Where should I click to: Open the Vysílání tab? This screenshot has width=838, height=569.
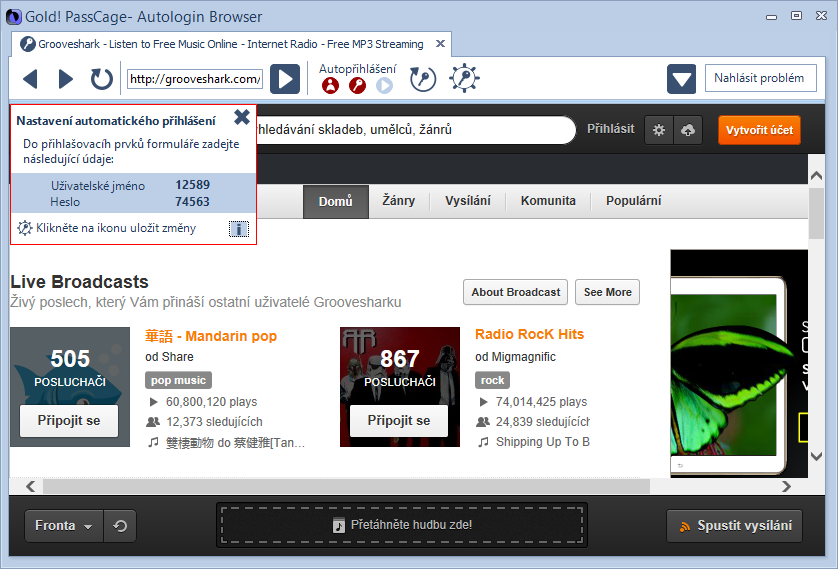[468, 201]
